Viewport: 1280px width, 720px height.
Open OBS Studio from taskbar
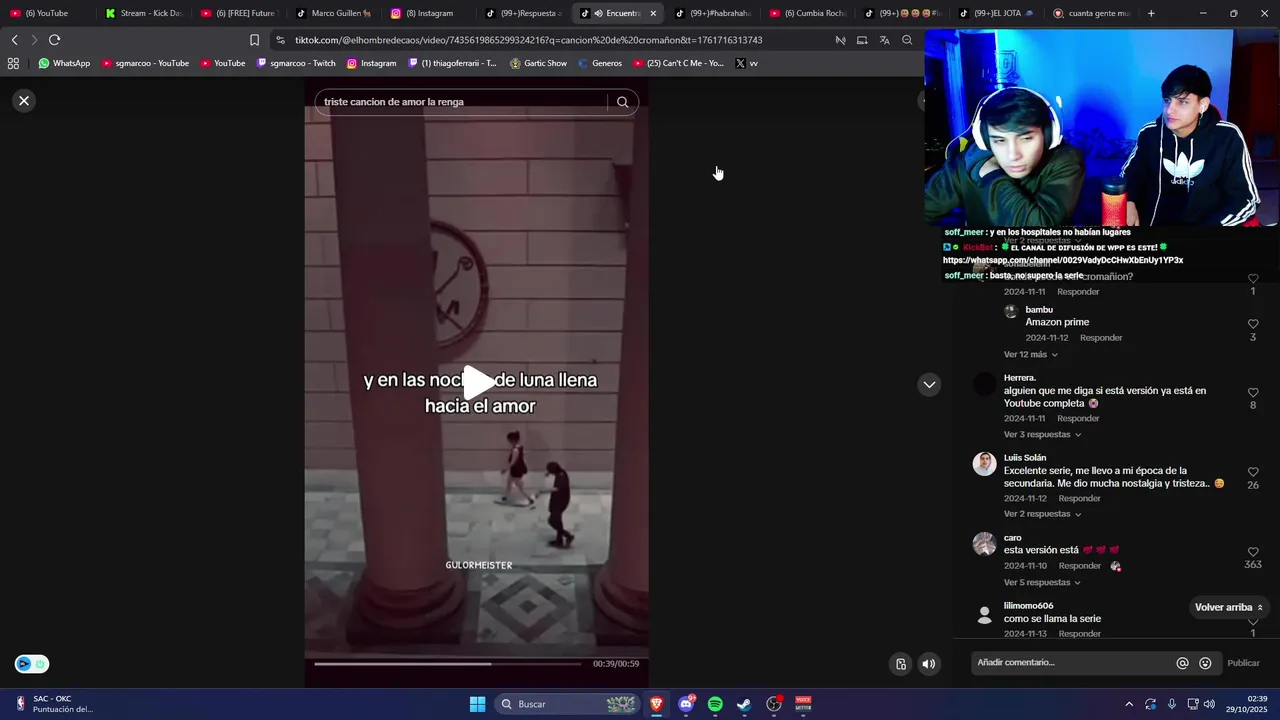click(x=773, y=704)
